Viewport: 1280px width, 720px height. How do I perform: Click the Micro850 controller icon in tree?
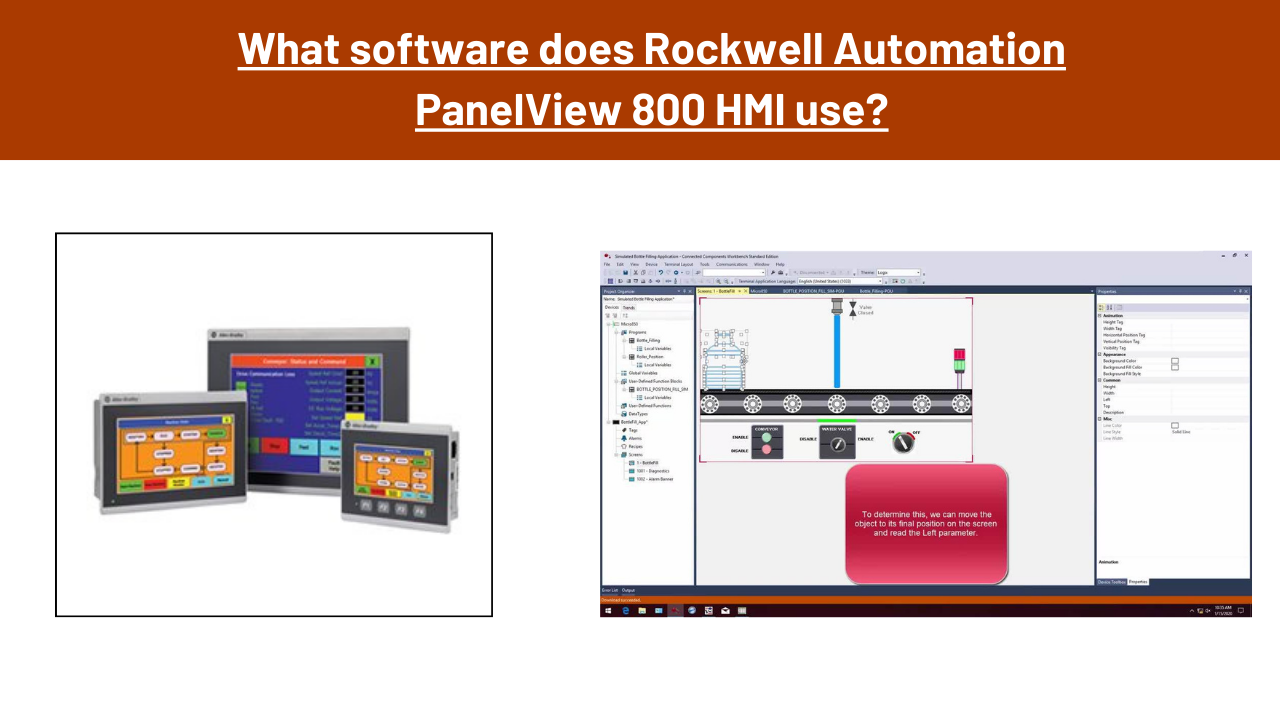[x=616, y=324]
